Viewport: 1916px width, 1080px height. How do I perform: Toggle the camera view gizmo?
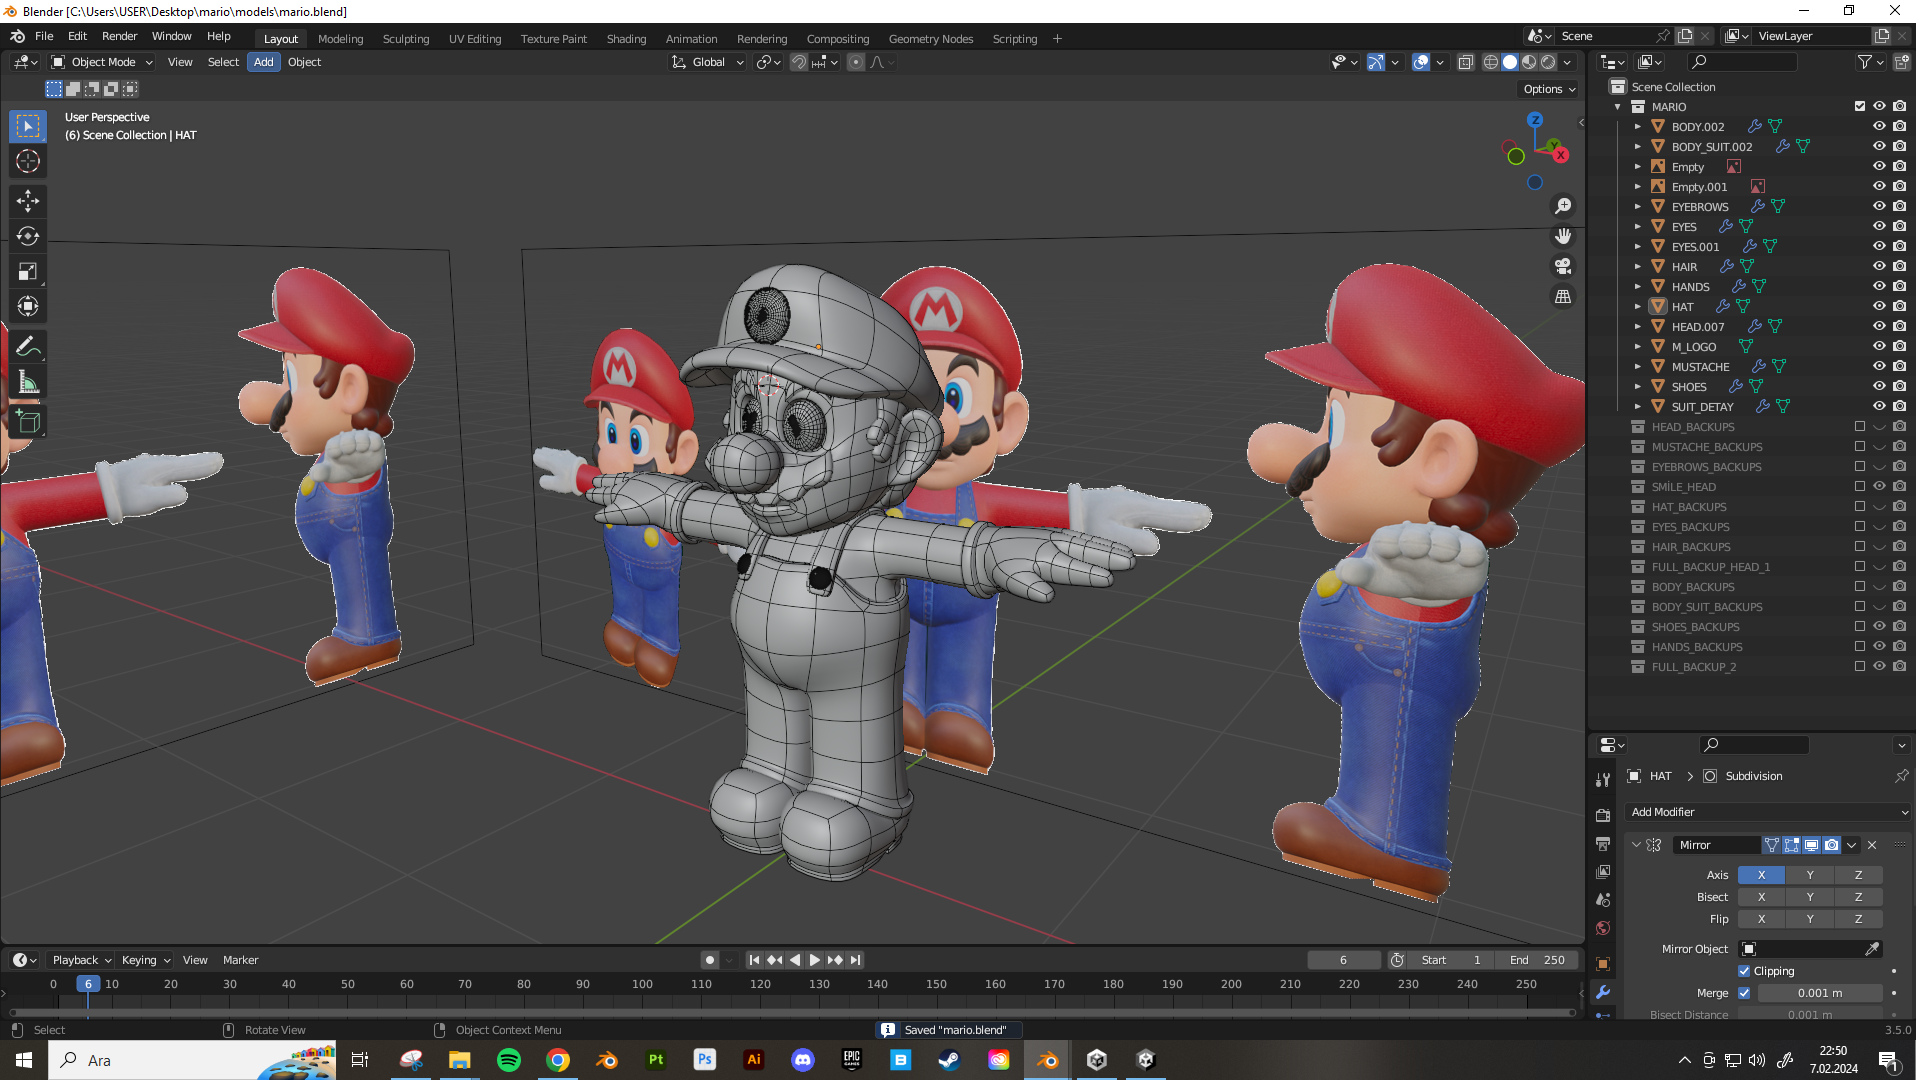tap(1563, 266)
